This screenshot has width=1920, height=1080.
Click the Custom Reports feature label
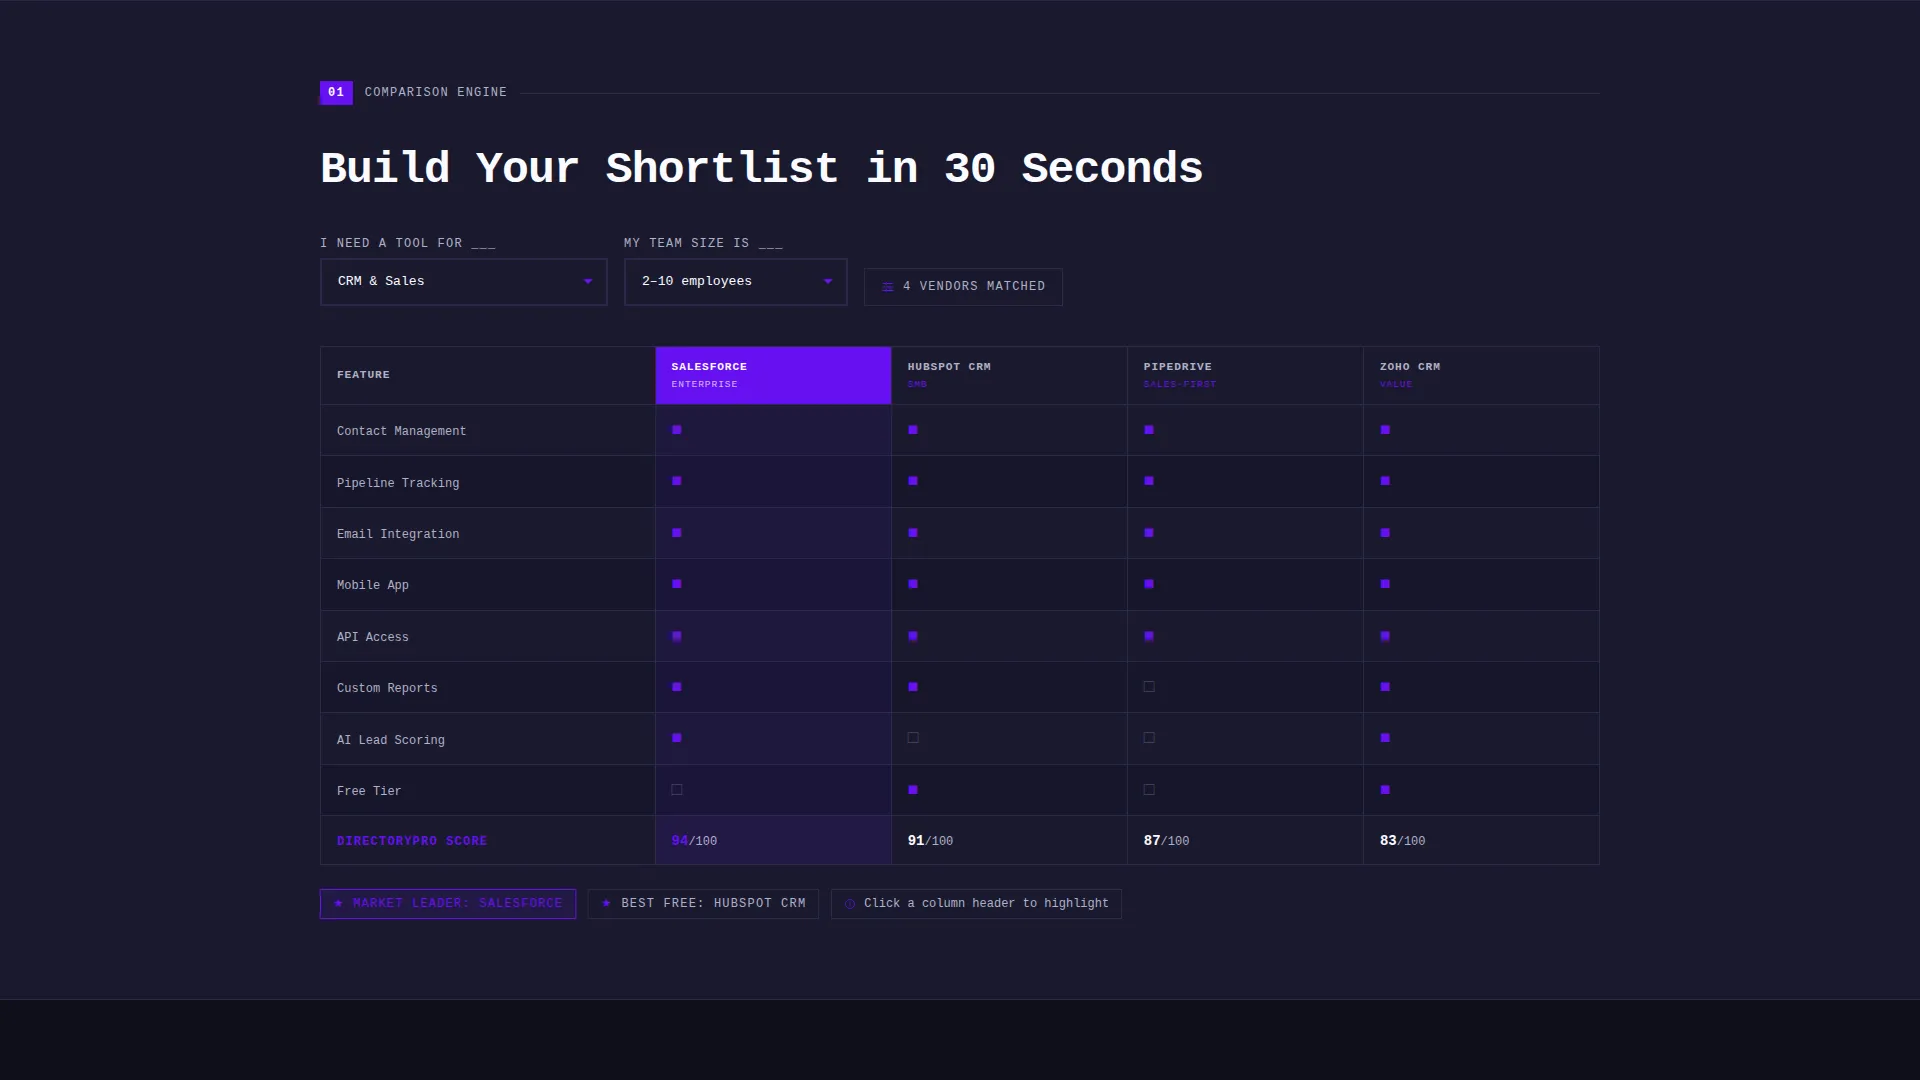tap(387, 688)
